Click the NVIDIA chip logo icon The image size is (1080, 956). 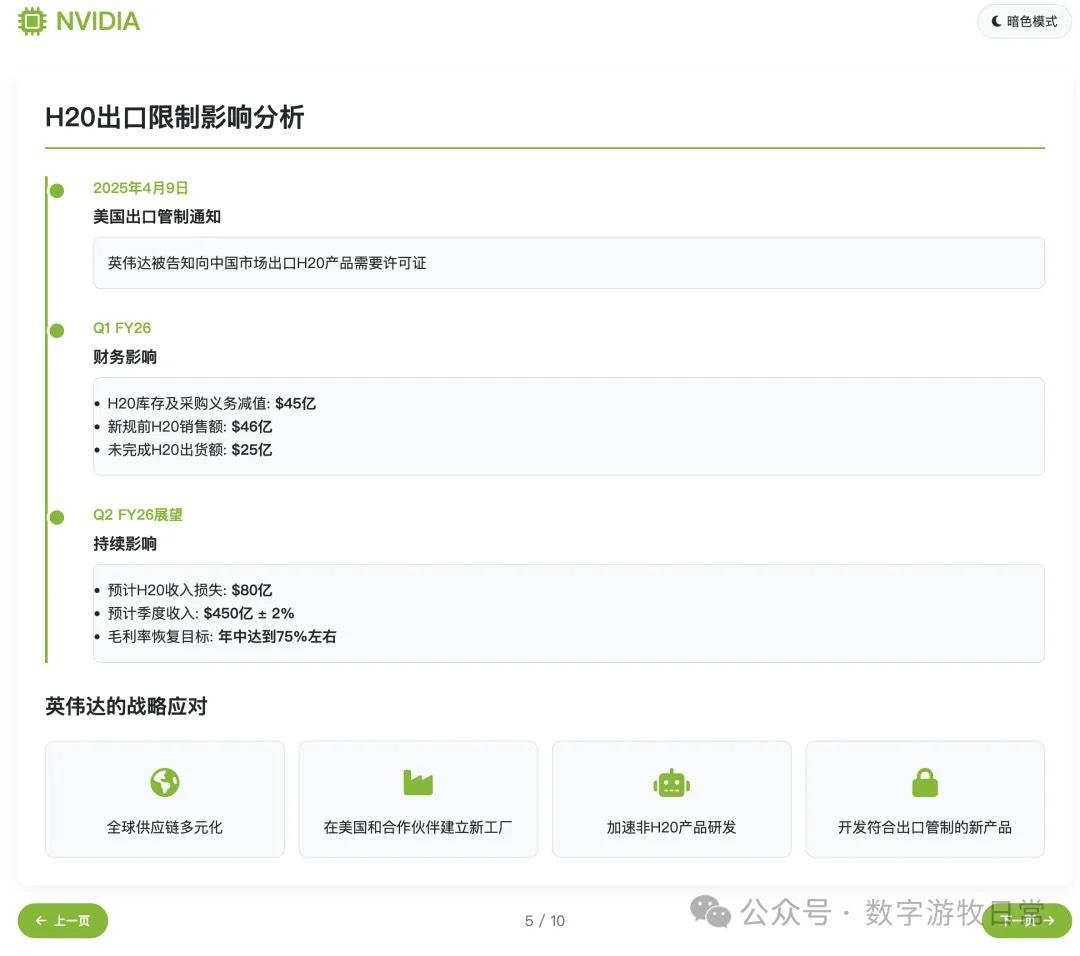pyautogui.click(x=31, y=21)
